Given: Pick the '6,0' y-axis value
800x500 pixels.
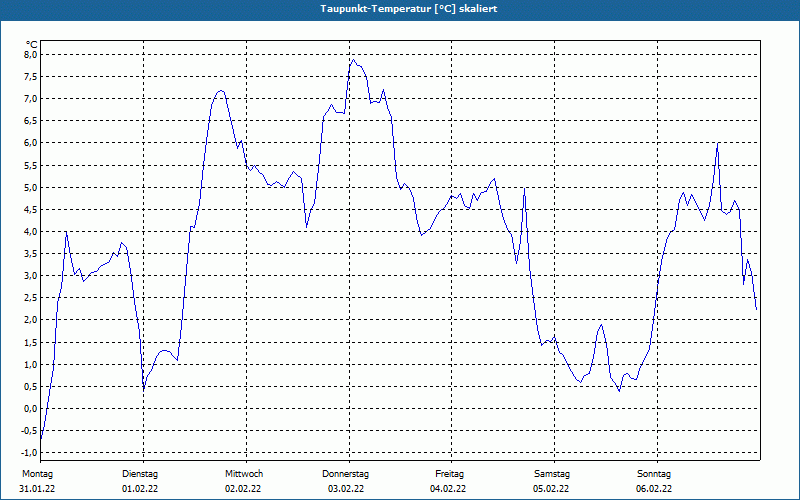Looking at the screenshot, I should pyautogui.click(x=31, y=143).
